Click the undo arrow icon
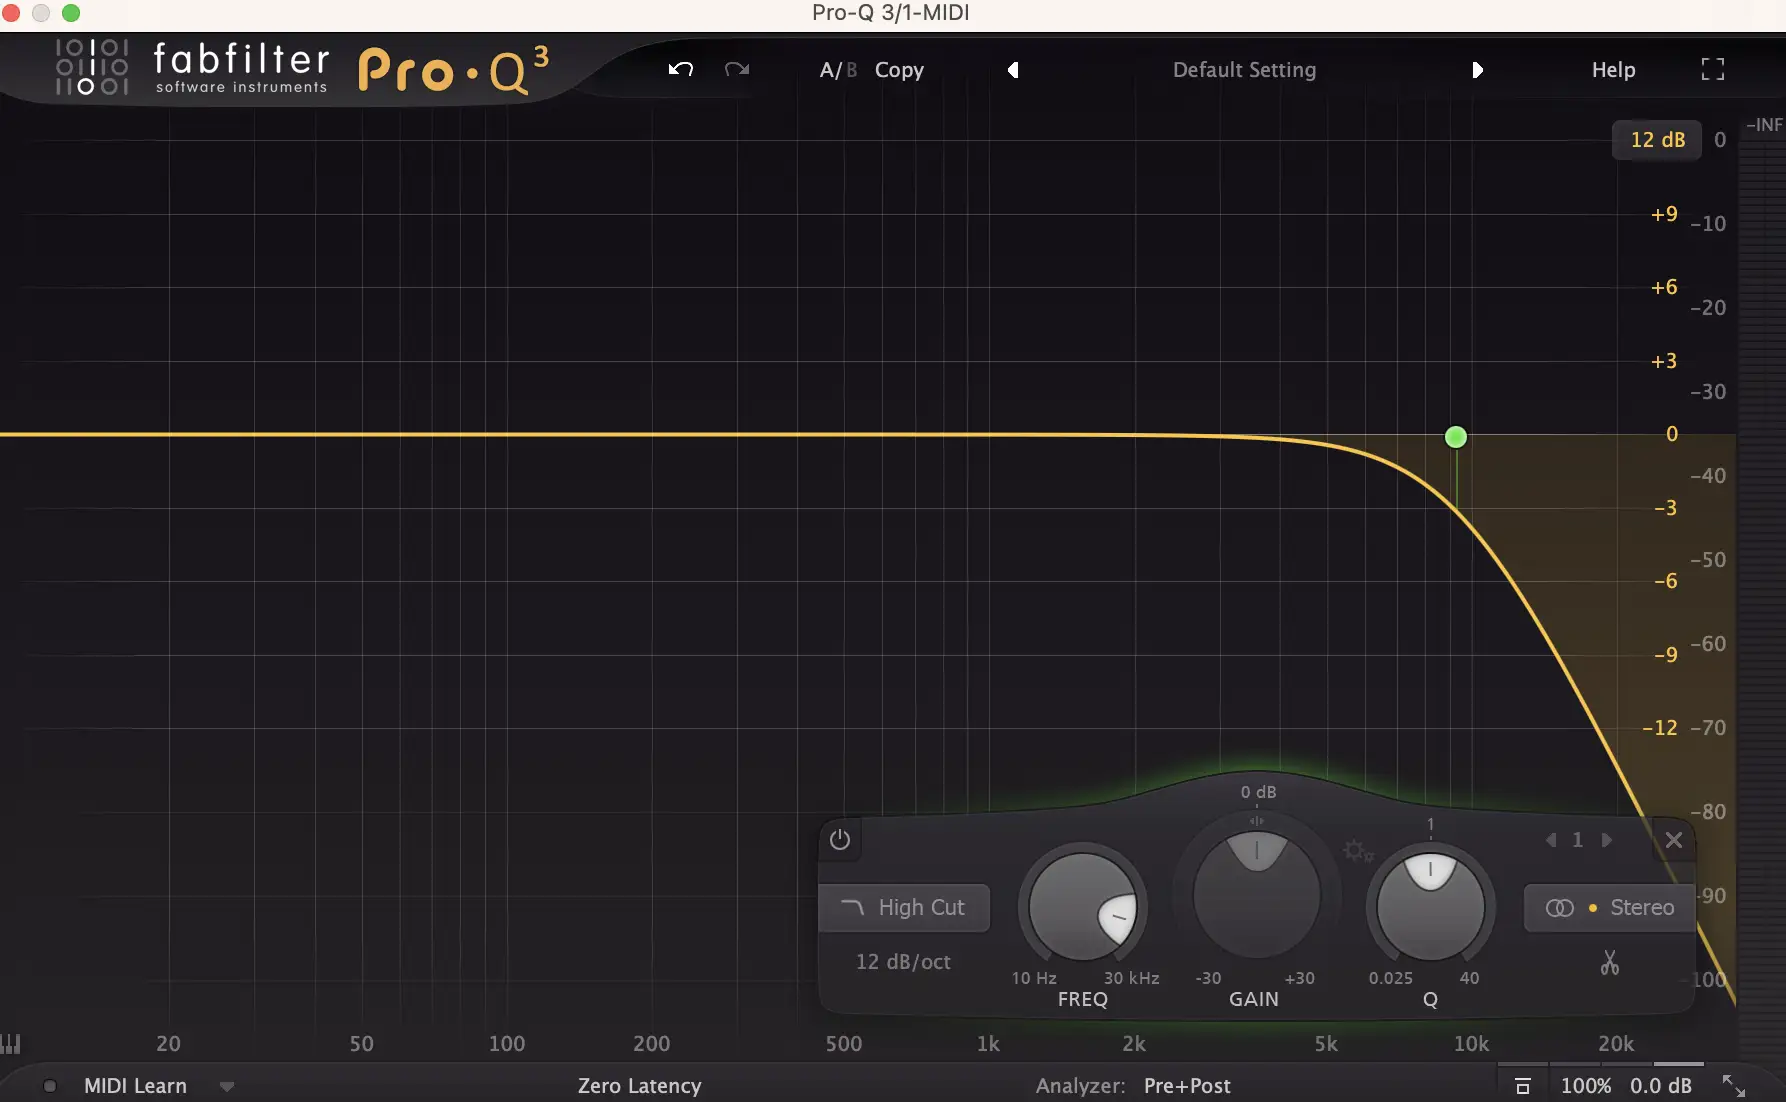Image resolution: width=1786 pixels, height=1102 pixels. click(681, 69)
